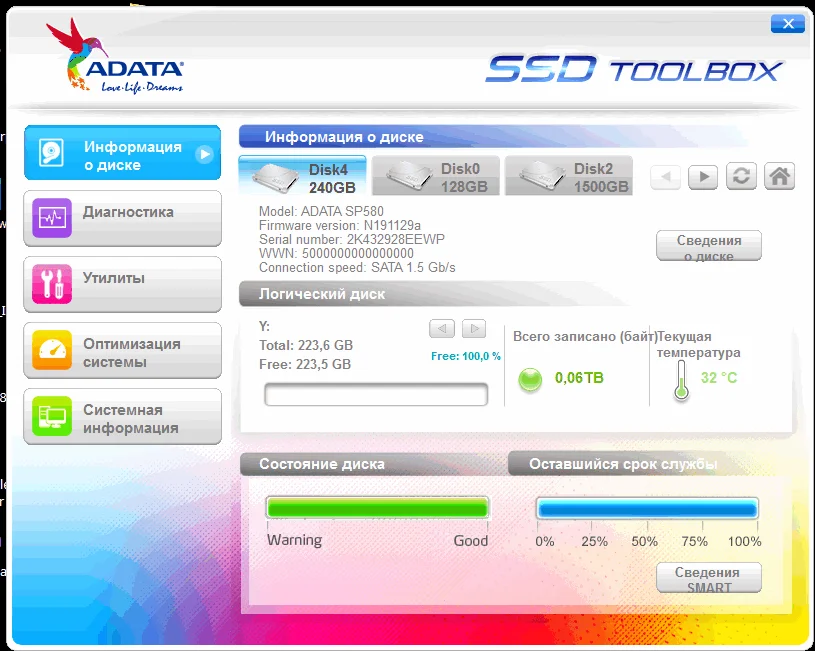Click the Total: 223,6 GB value
This screenshot has height=651, width=815.
click(x=306, y=345)
